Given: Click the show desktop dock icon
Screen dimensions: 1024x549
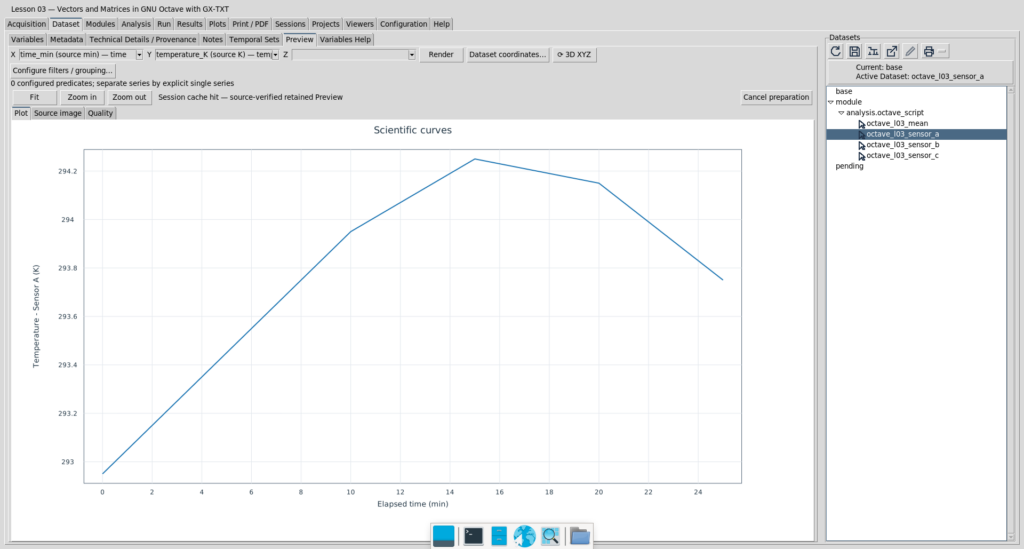Looking at the screenshot, I should coord(443,536).
